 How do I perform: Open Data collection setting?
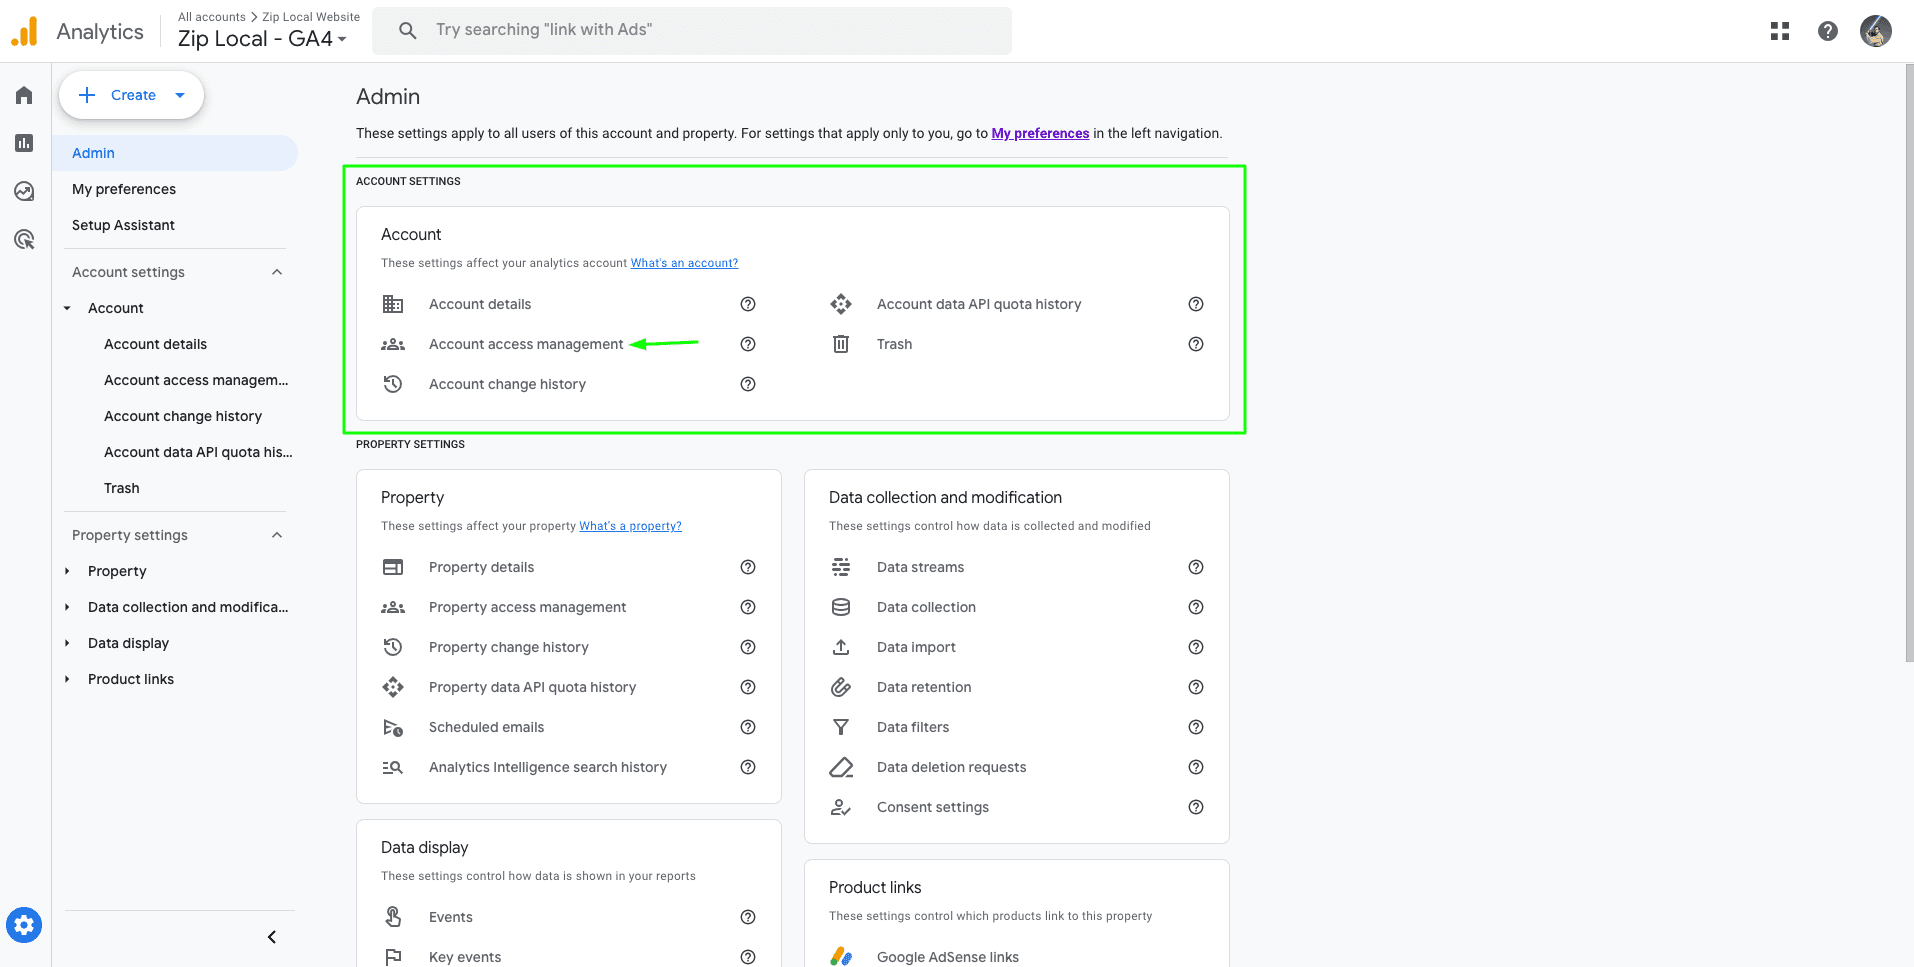(x=926, y=607)
